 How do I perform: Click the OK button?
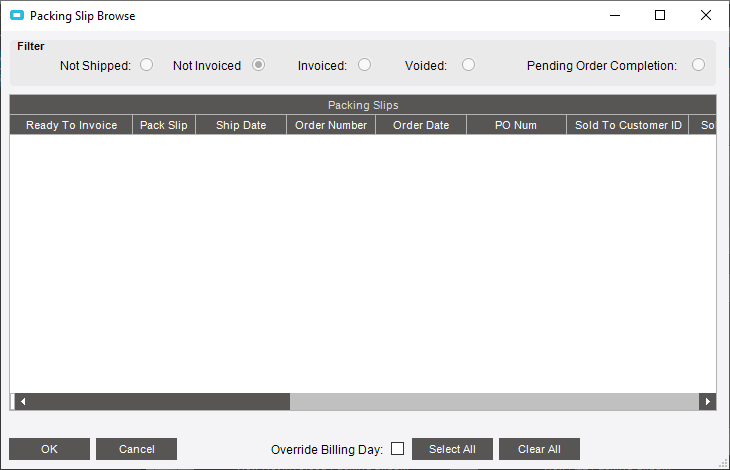point(49,449)
